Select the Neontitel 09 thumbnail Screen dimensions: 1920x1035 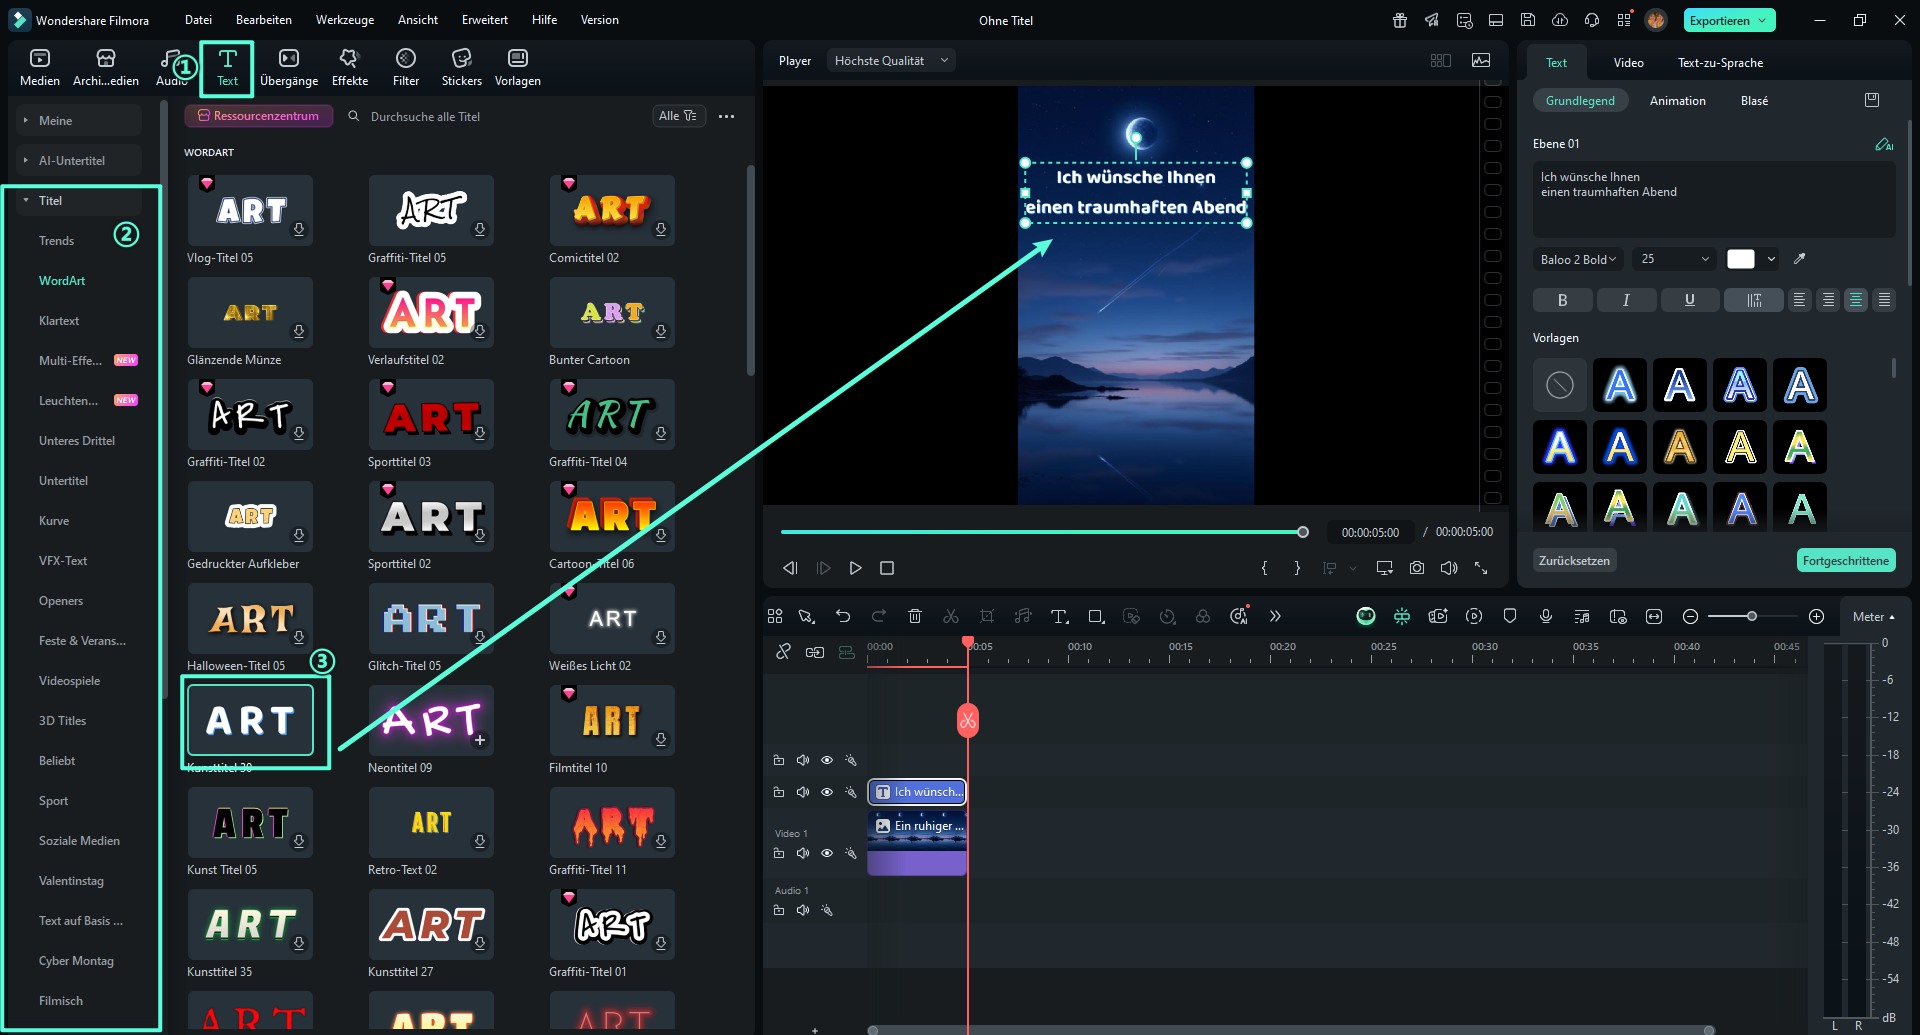tap(431, 720)
